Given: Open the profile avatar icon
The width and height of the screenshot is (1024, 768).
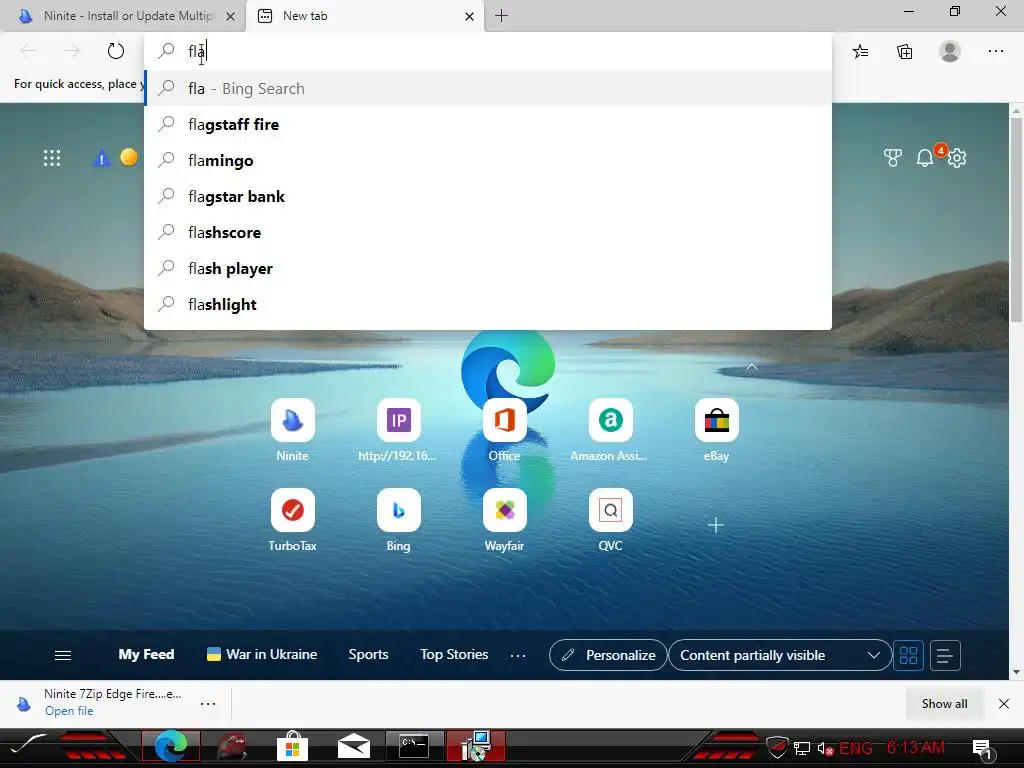Looking at the screenshot, I should tap(950, 51).
